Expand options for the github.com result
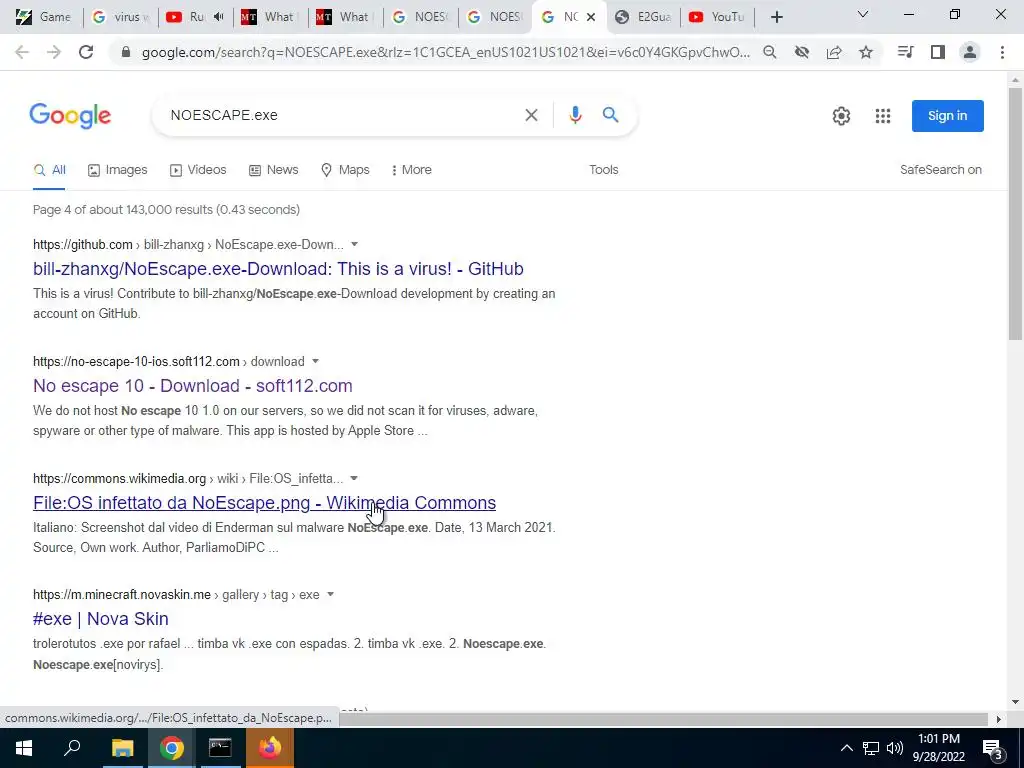The width and height of the screenshot is (1024, 768). (x=355, y=244)
